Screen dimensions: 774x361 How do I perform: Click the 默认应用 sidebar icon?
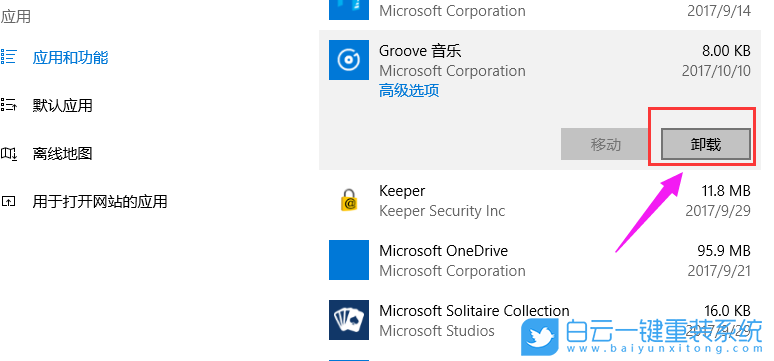pos(8,105)
